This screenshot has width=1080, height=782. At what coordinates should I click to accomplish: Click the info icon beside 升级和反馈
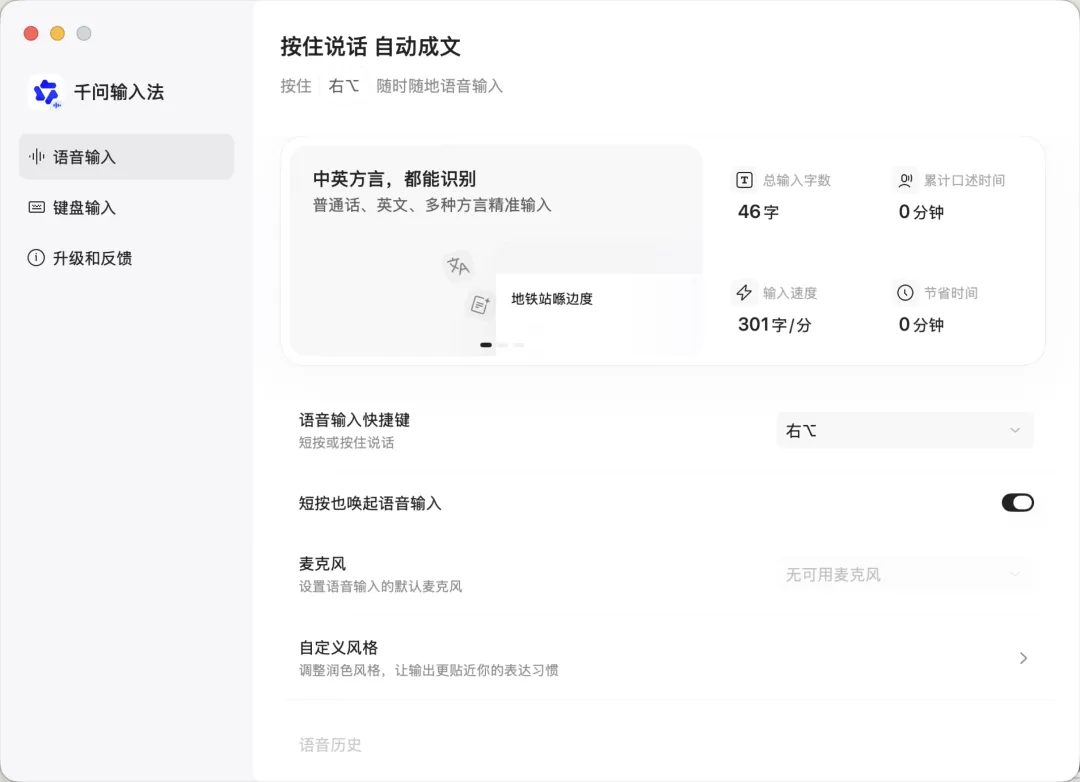click(36, 258)
